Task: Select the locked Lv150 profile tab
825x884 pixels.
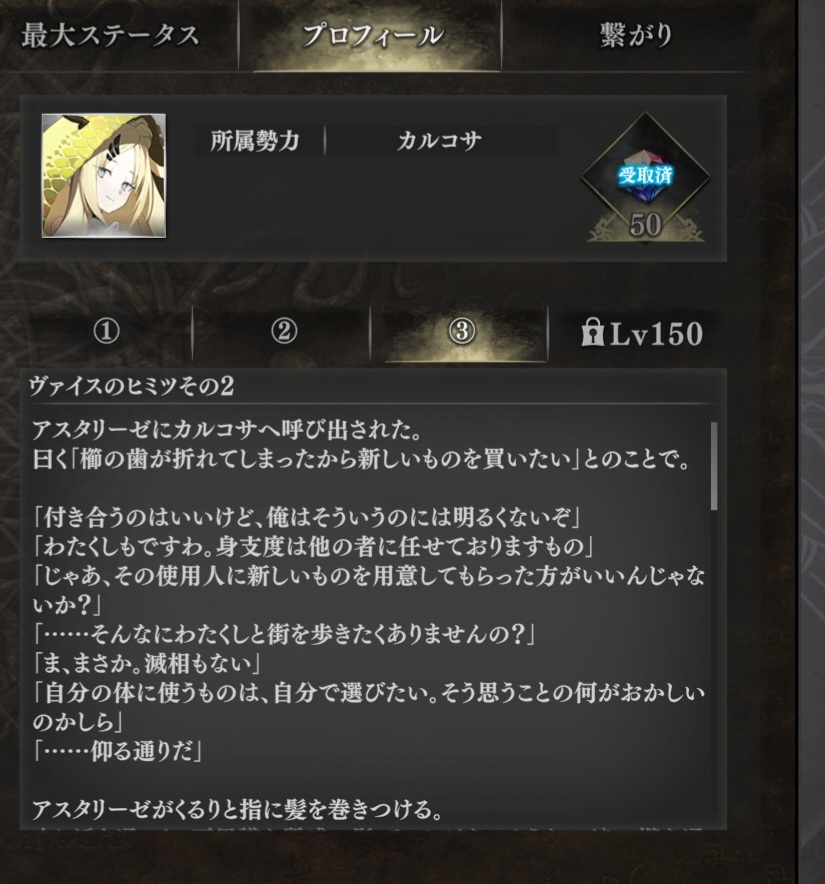Action: tap(642, 333)
